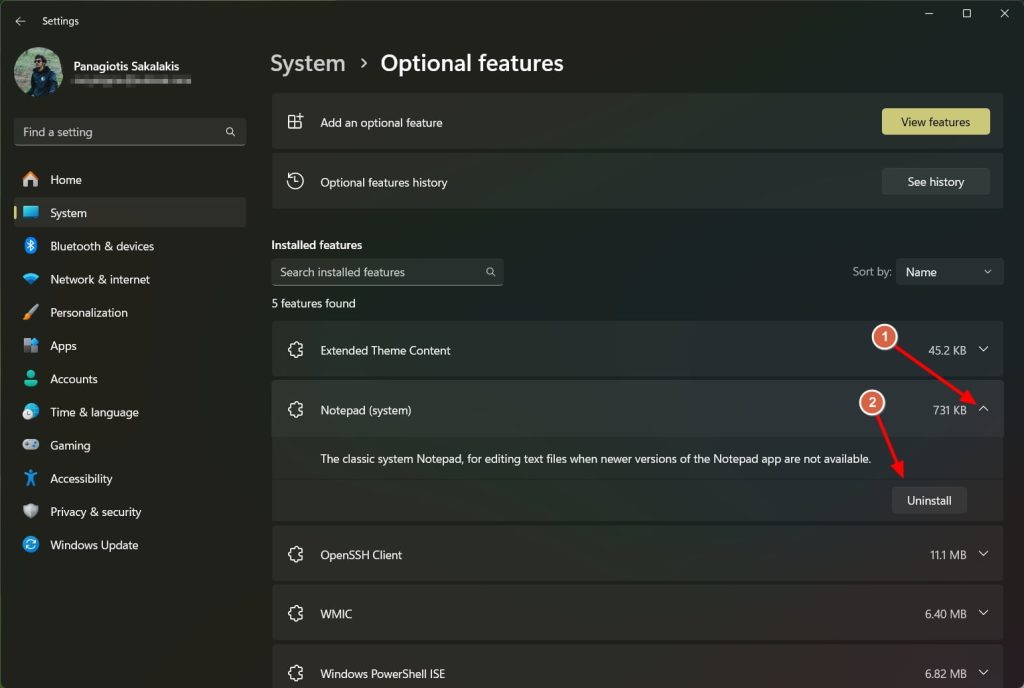Click the Optional features history clock icon
The width and height of the screenshot is (1024, 688).
[295, 181]
